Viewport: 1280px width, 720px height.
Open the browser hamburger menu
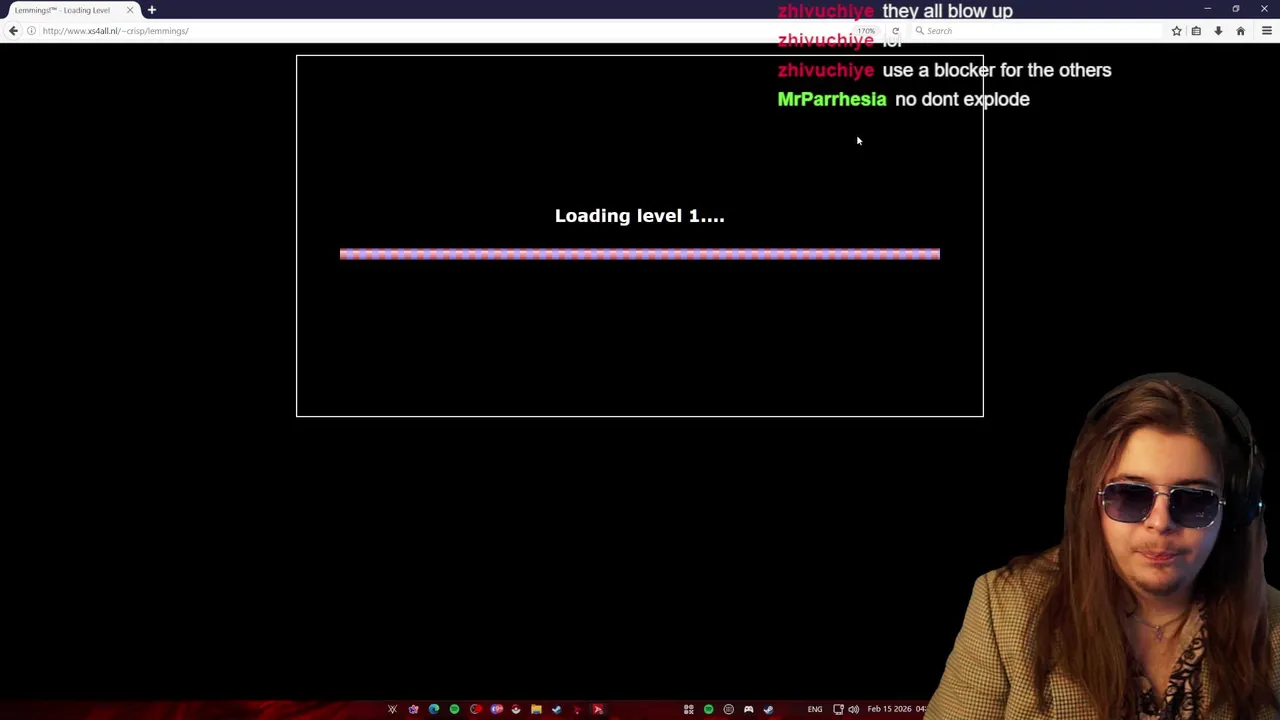(x=1266, y=31)
